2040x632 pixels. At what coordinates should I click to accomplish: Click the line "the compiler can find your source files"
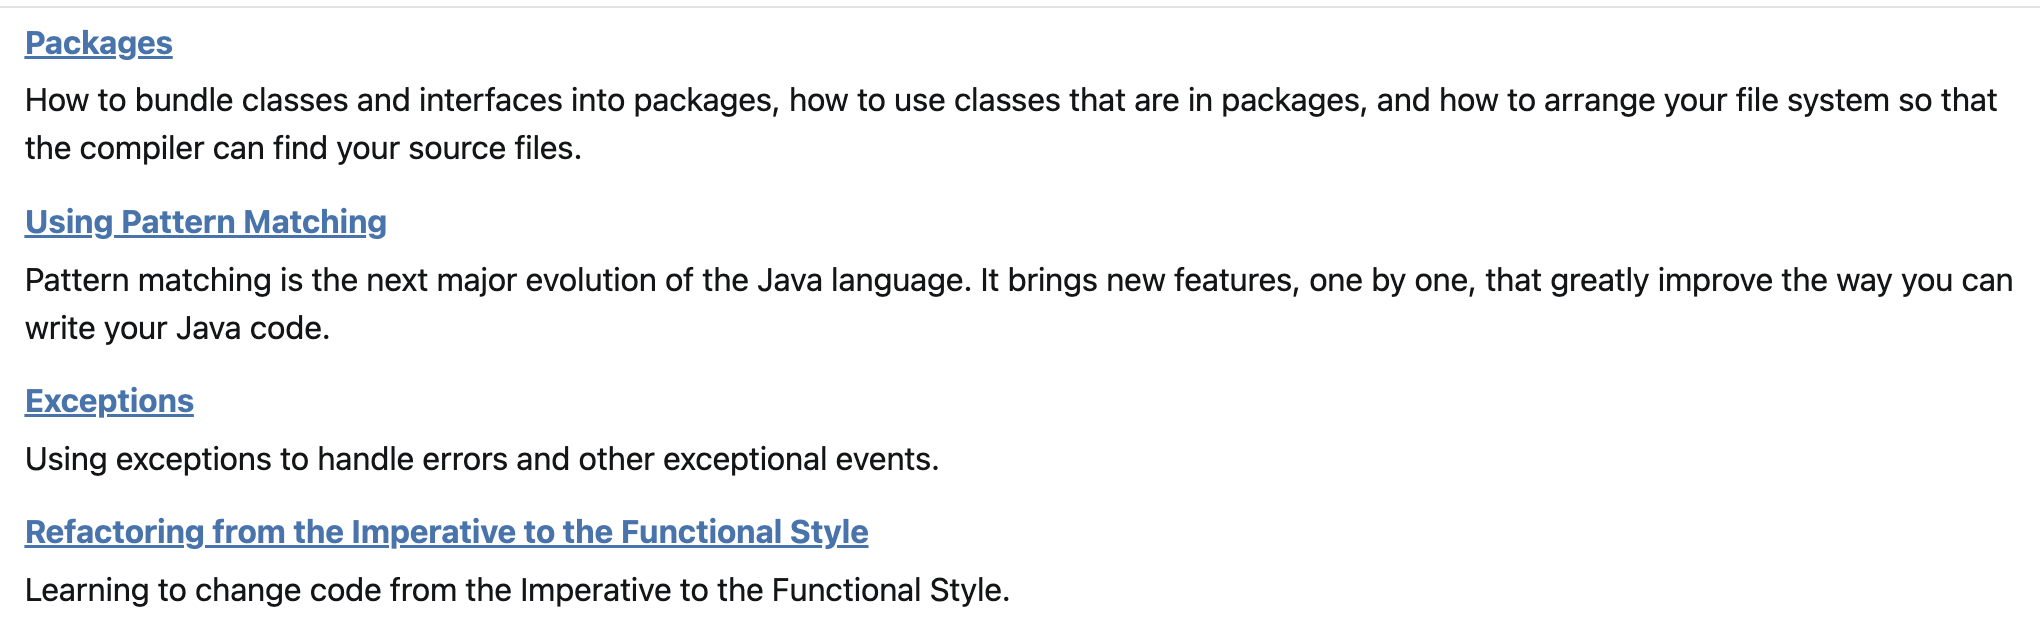[303, 148]
